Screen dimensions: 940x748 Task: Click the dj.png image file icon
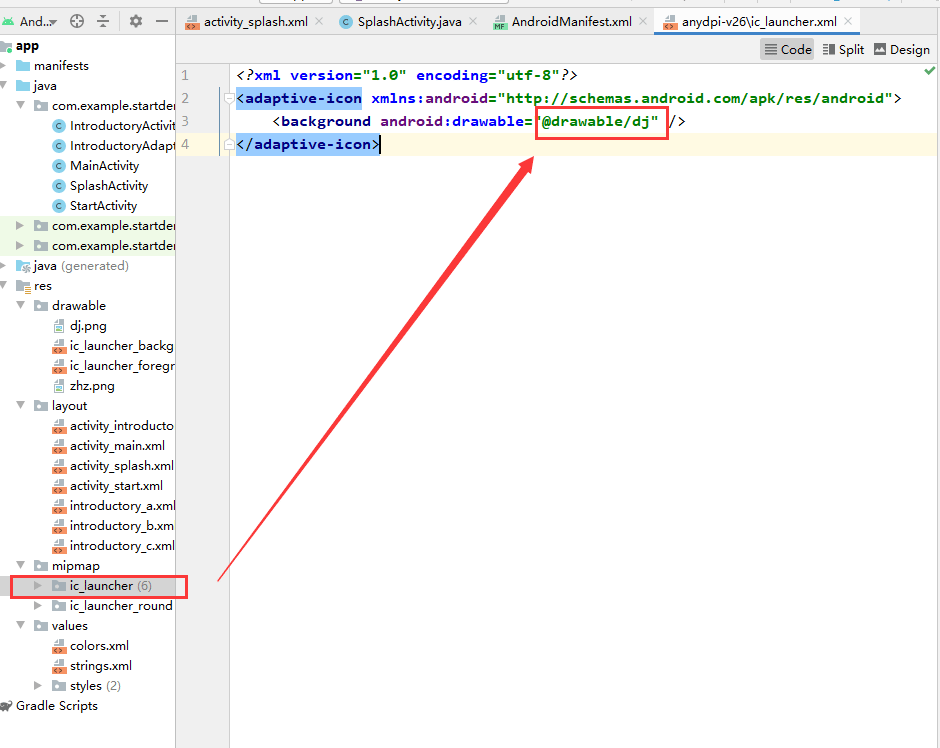coord(59,326)
